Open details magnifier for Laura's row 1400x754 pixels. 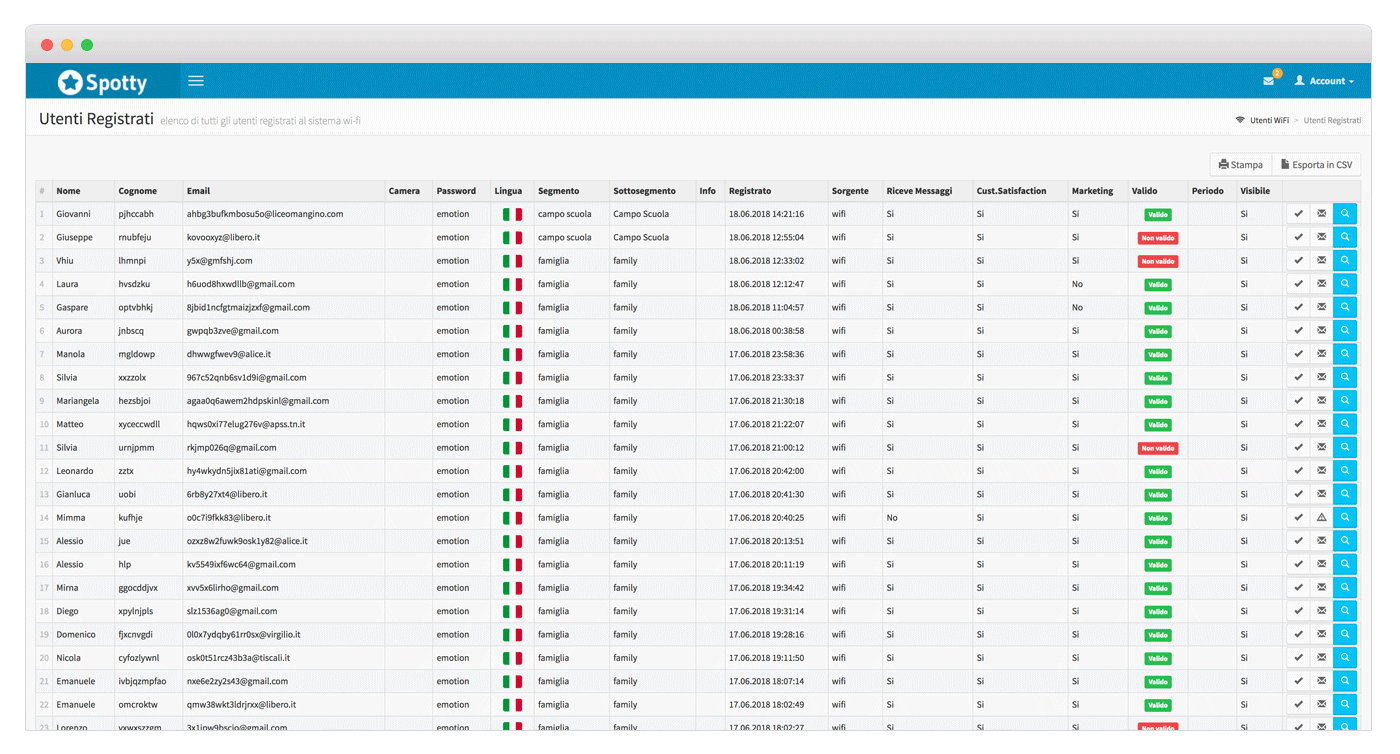pyautogui.click(x=1345, y=284)
